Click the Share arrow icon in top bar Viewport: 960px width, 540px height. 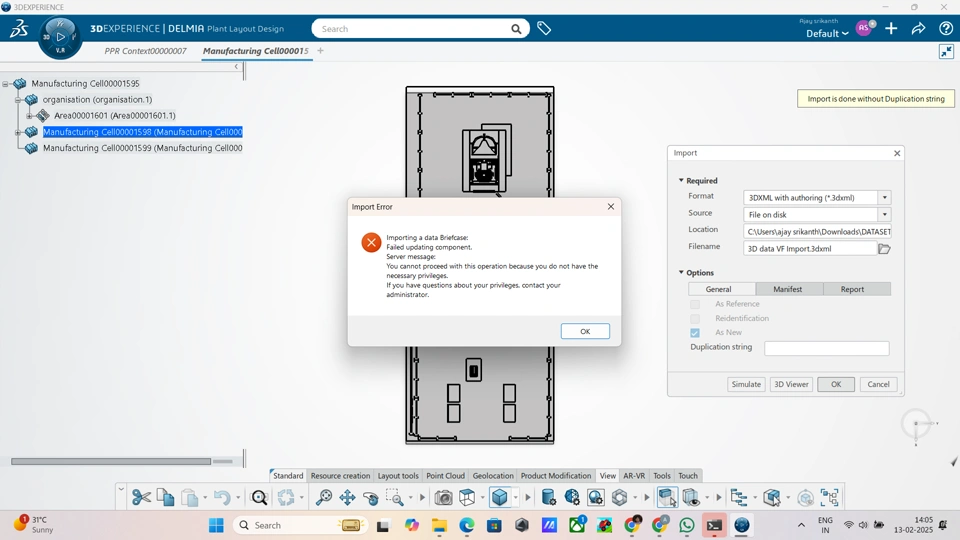coord(918,28)
